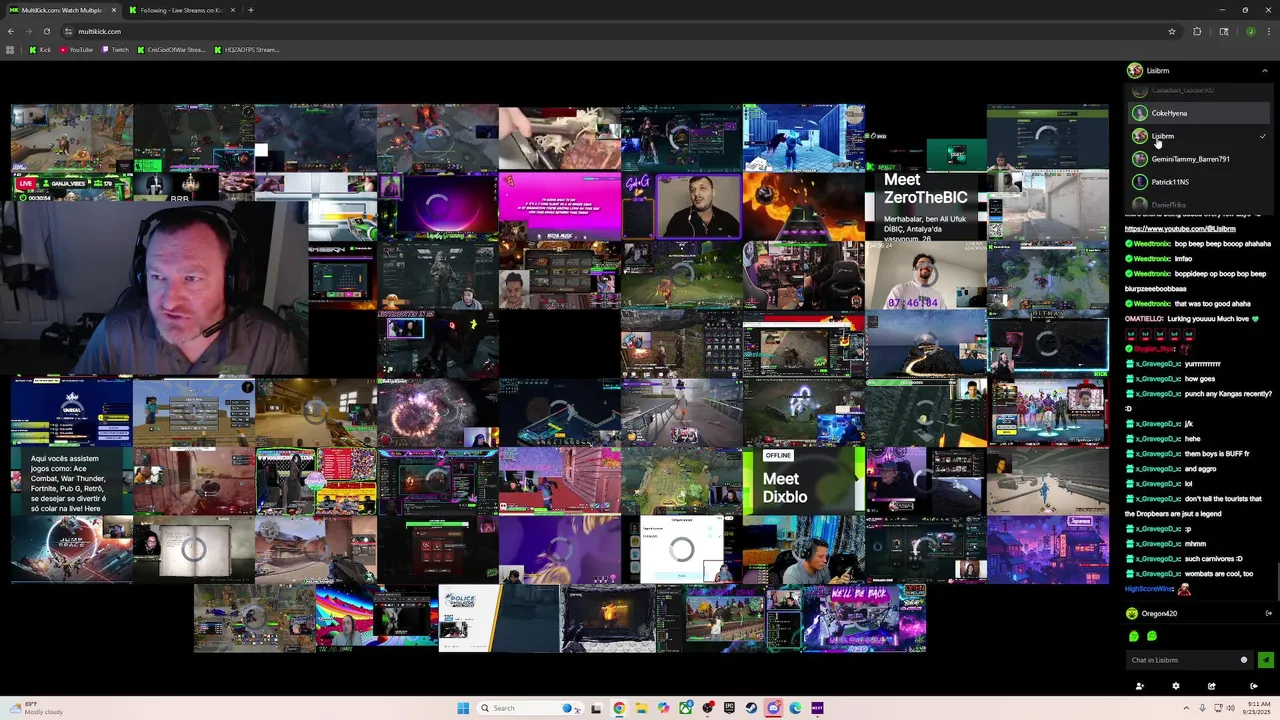Open the CrisGodOfWar Stream bookmark
Viewport: 1280px width, 720px height.
click(x=170, y=50)
